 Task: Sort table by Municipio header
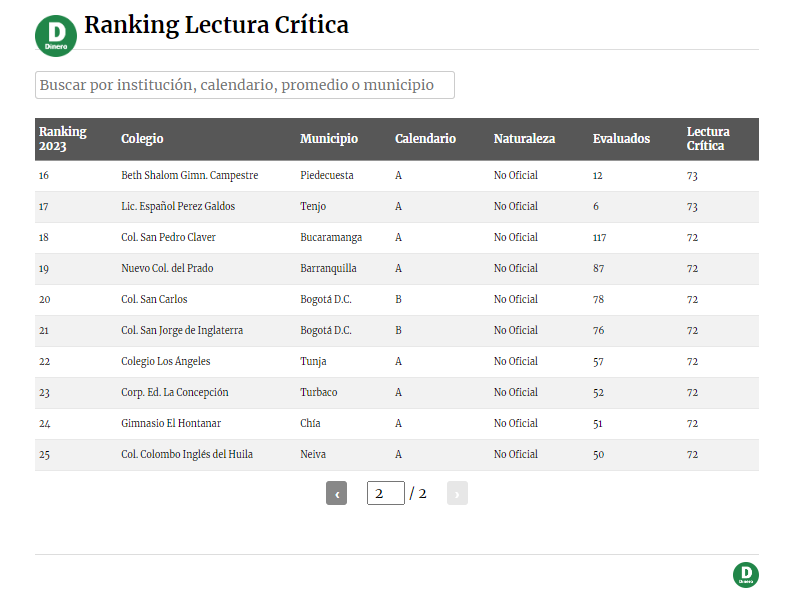[329, 139]
